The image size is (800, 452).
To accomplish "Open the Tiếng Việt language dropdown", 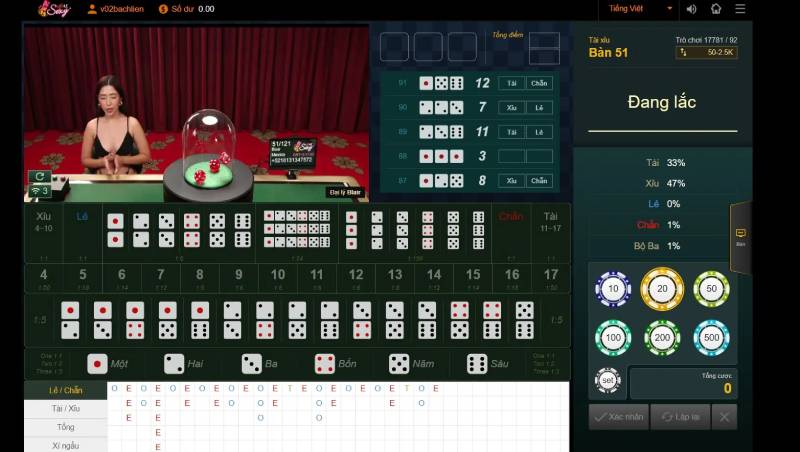I will pos(641,9).
